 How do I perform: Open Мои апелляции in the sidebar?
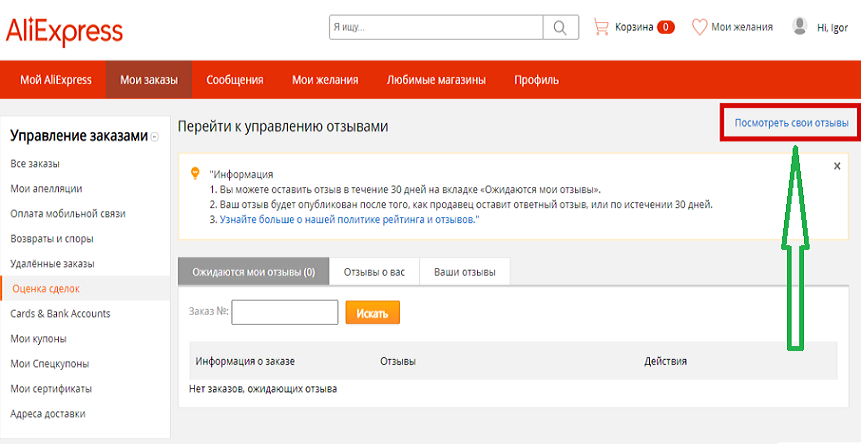point(46,189)
